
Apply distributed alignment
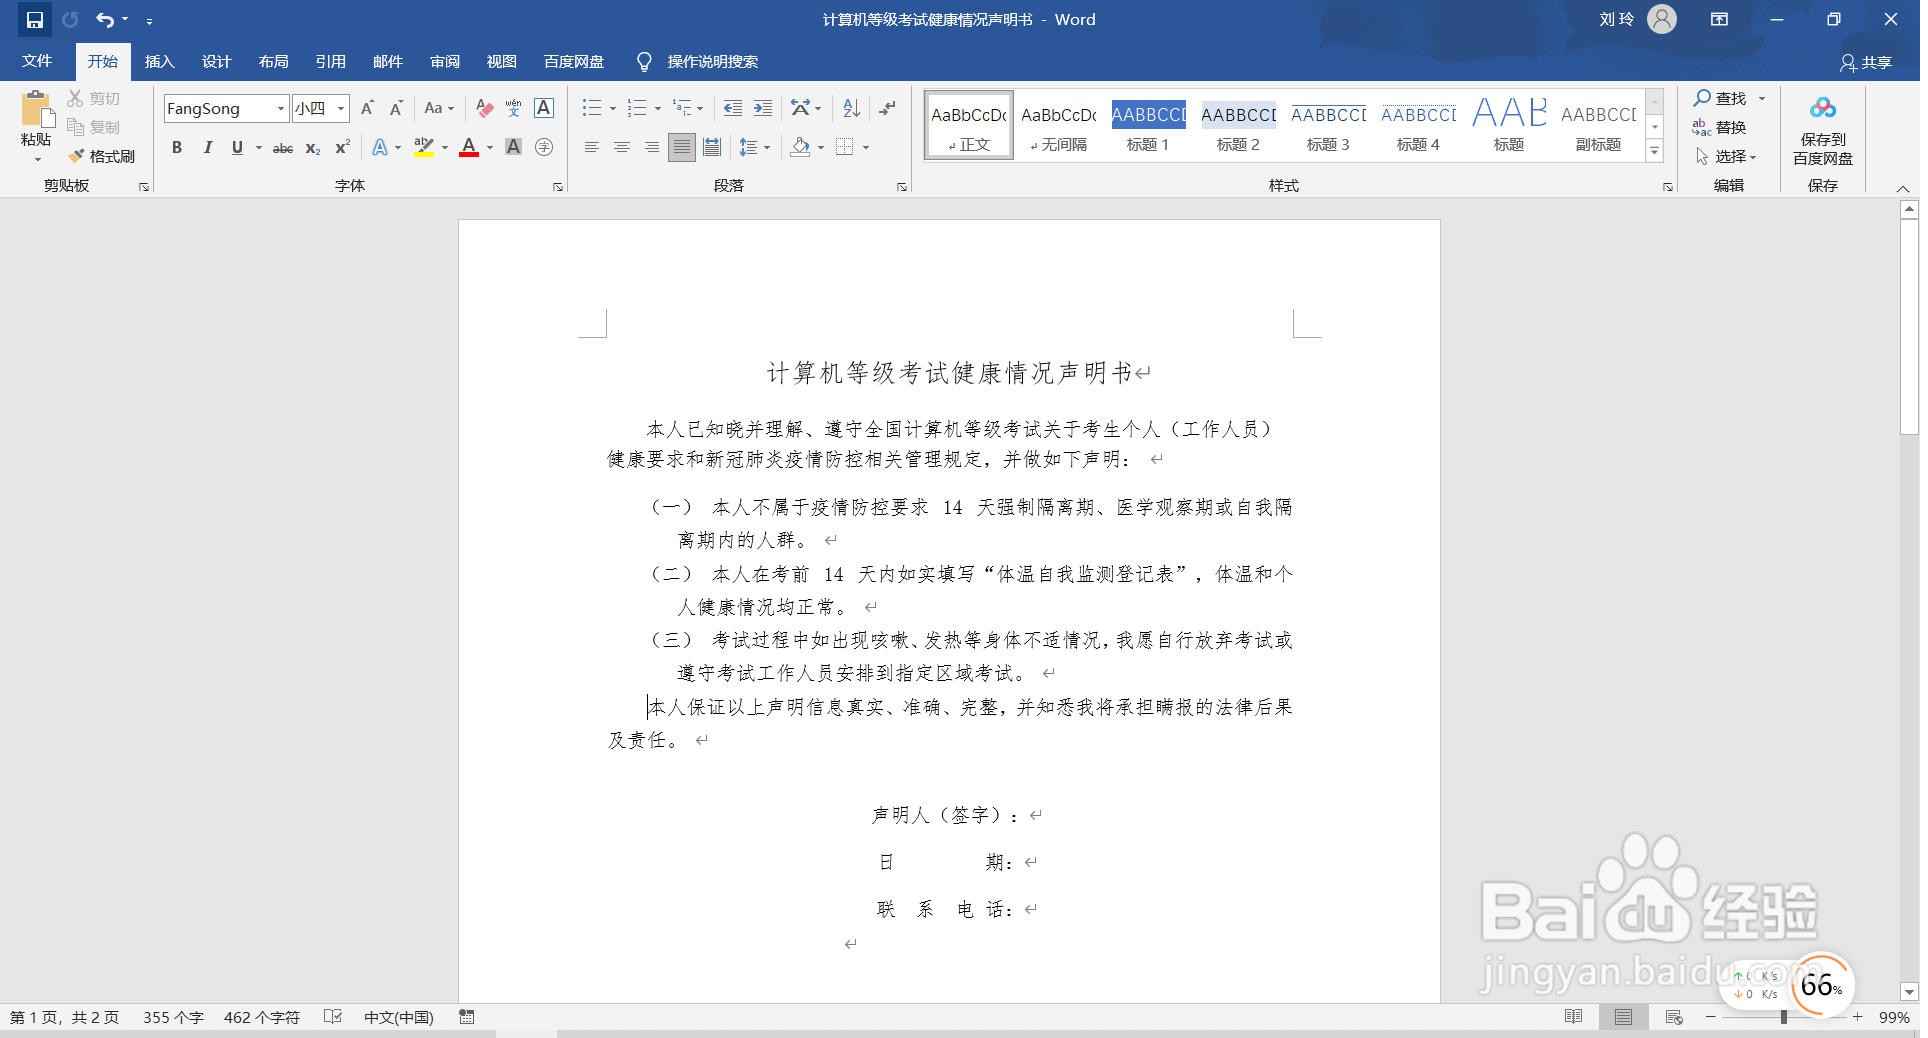tap(712, 147)
